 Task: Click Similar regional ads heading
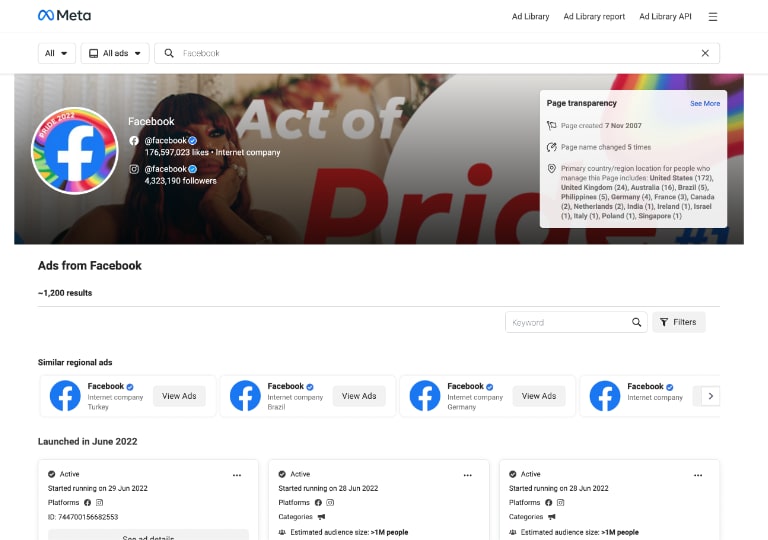tap(75, 363)
